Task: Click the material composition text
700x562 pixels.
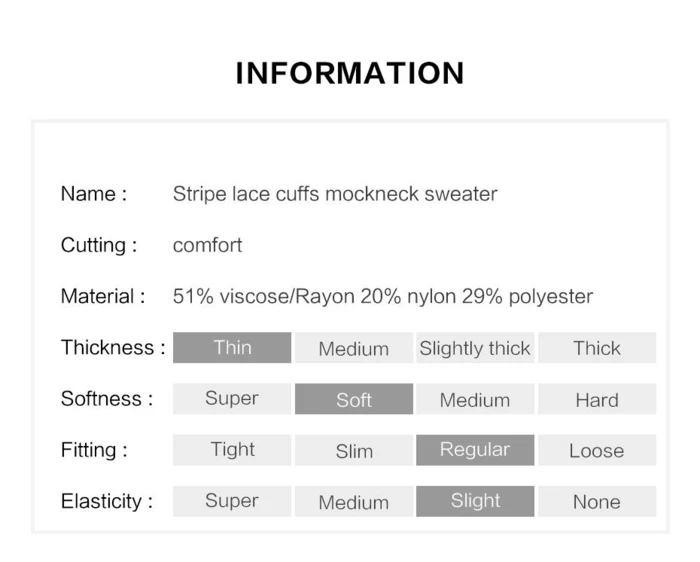Action: coord(383,296)
